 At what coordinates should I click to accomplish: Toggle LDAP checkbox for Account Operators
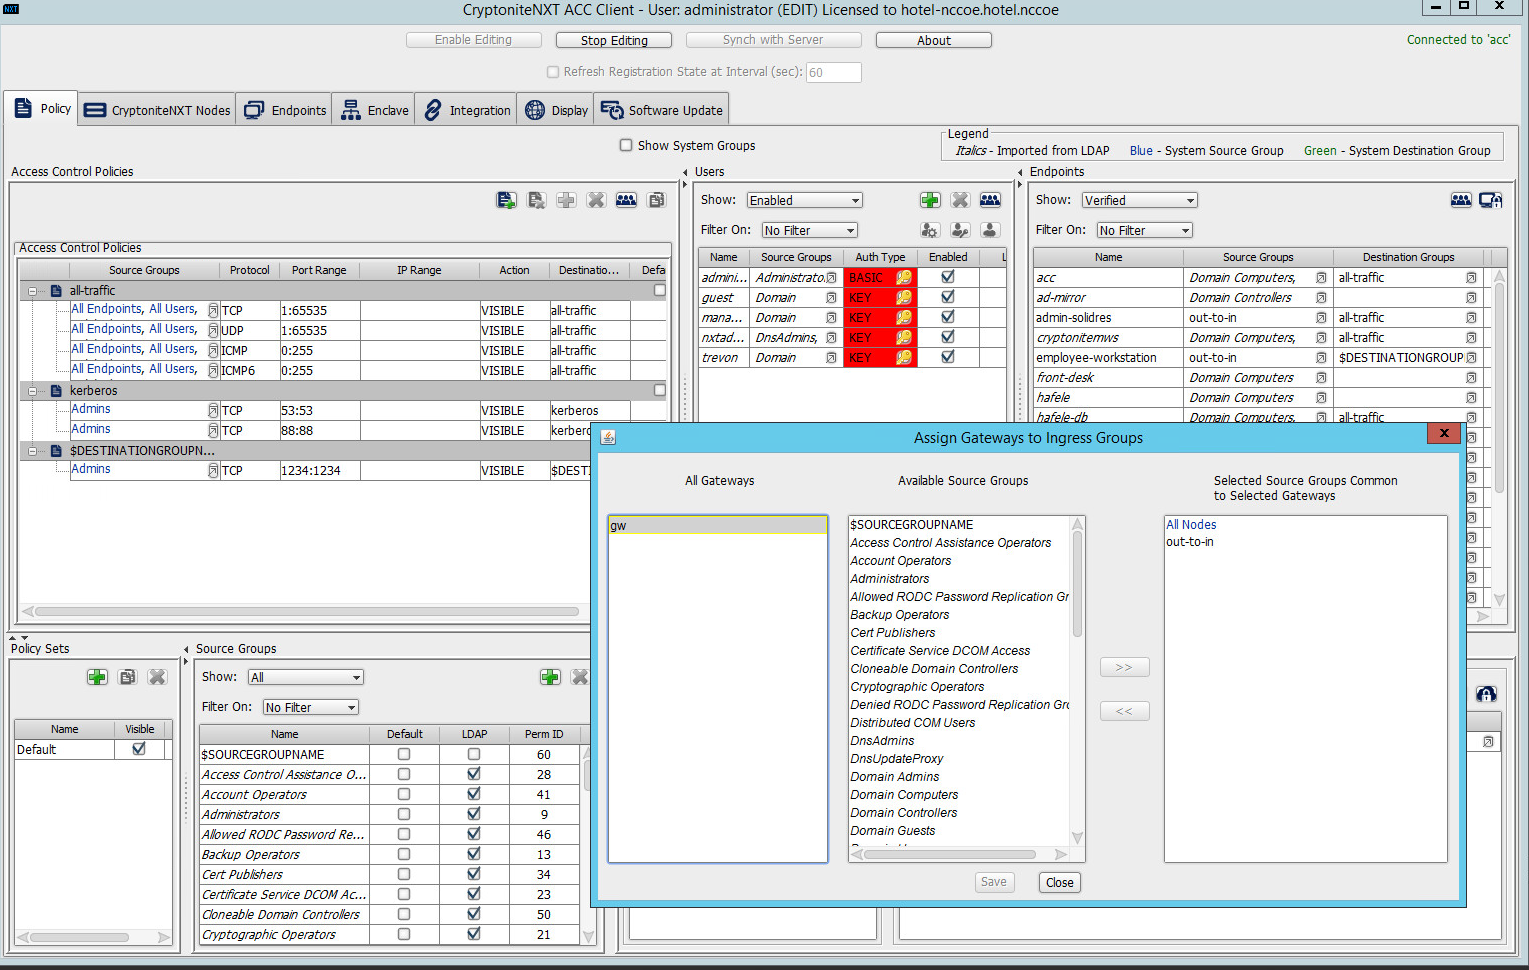coord(474,794)
